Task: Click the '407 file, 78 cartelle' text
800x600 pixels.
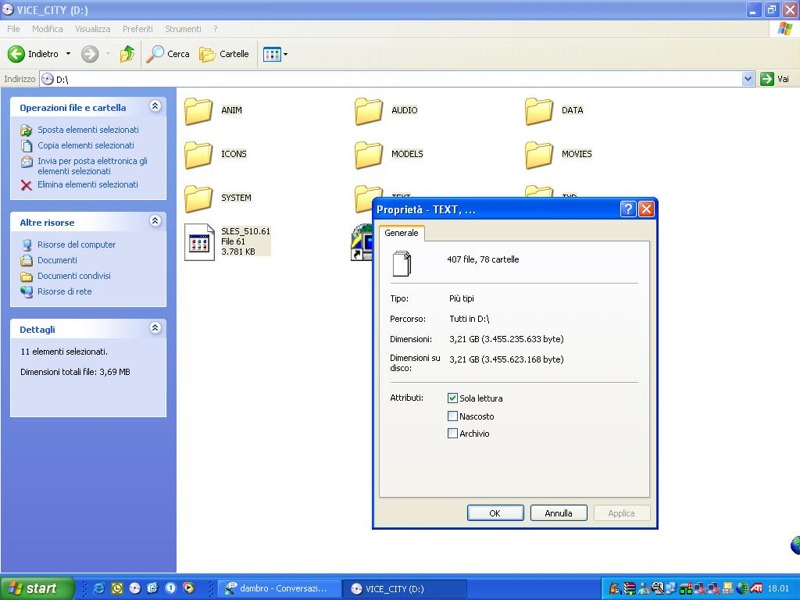Action: [483, 260]
